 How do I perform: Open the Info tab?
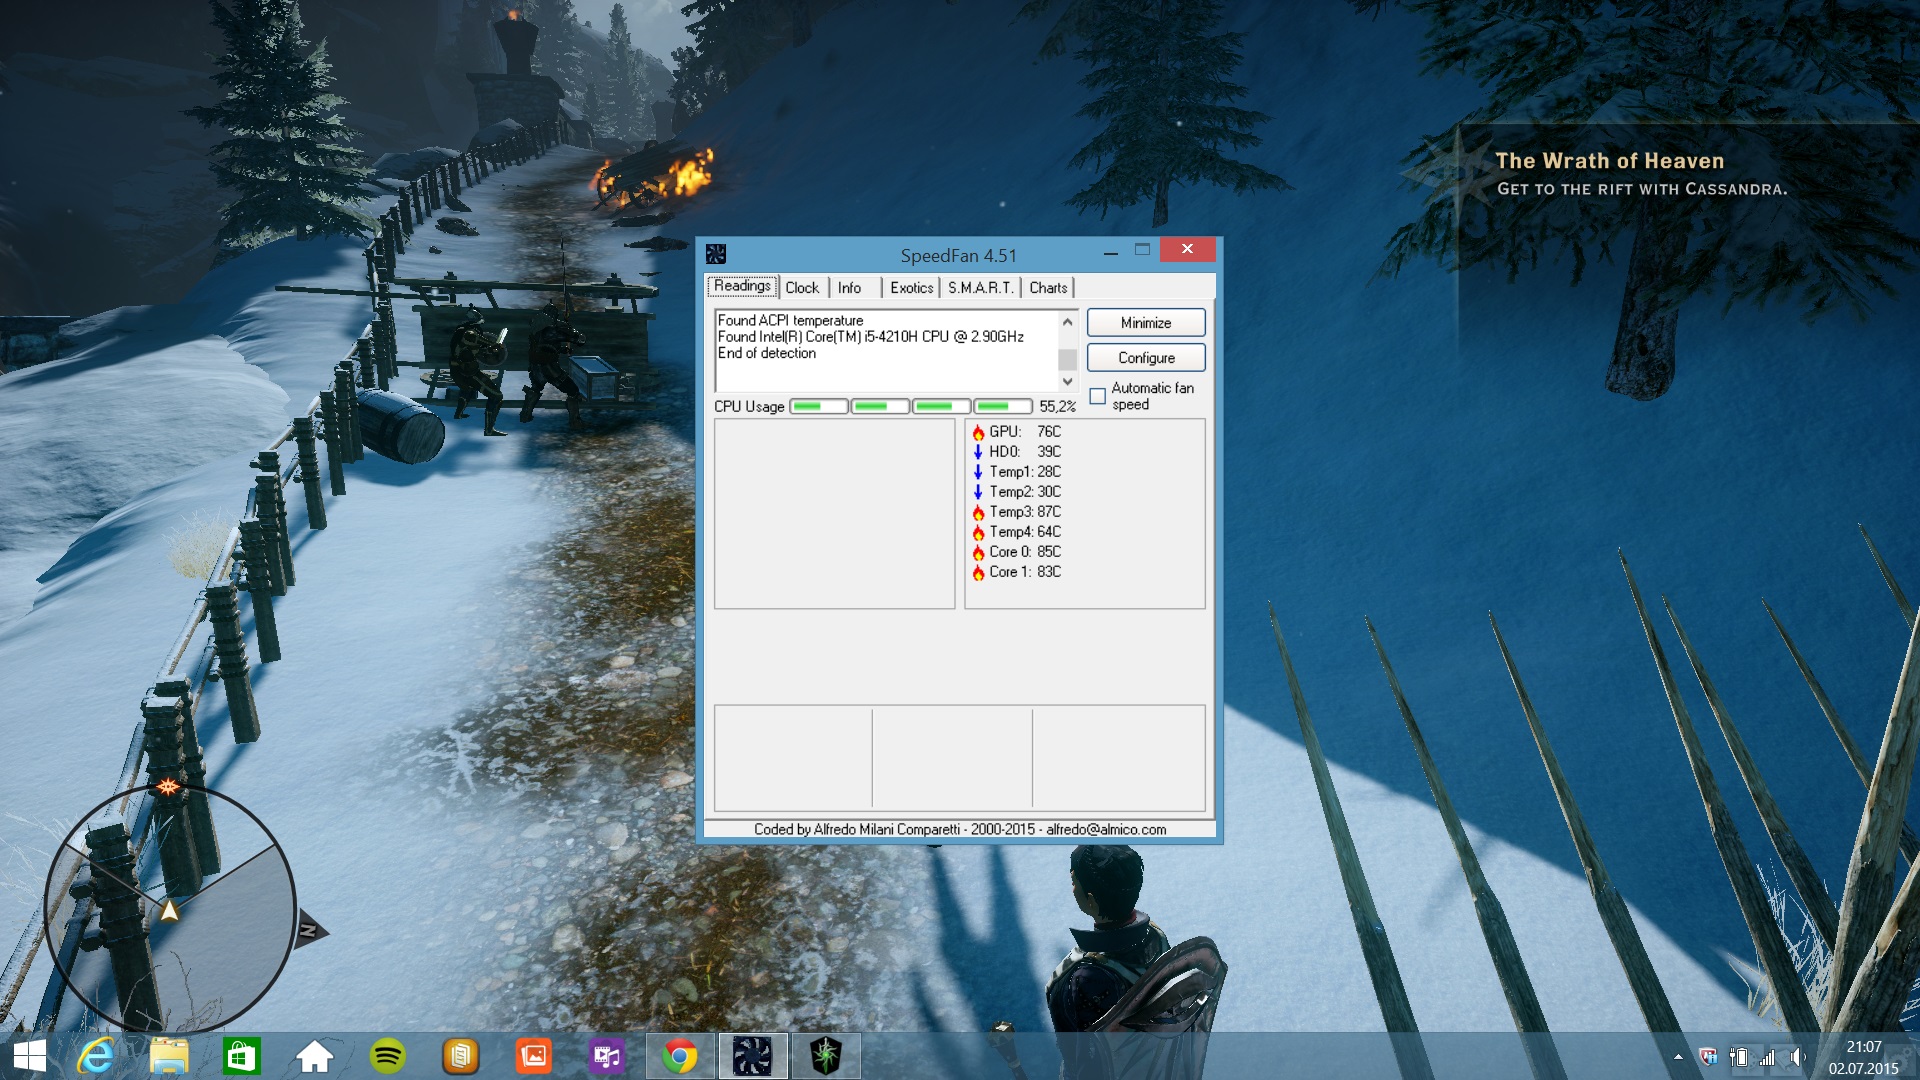(849, 288)
